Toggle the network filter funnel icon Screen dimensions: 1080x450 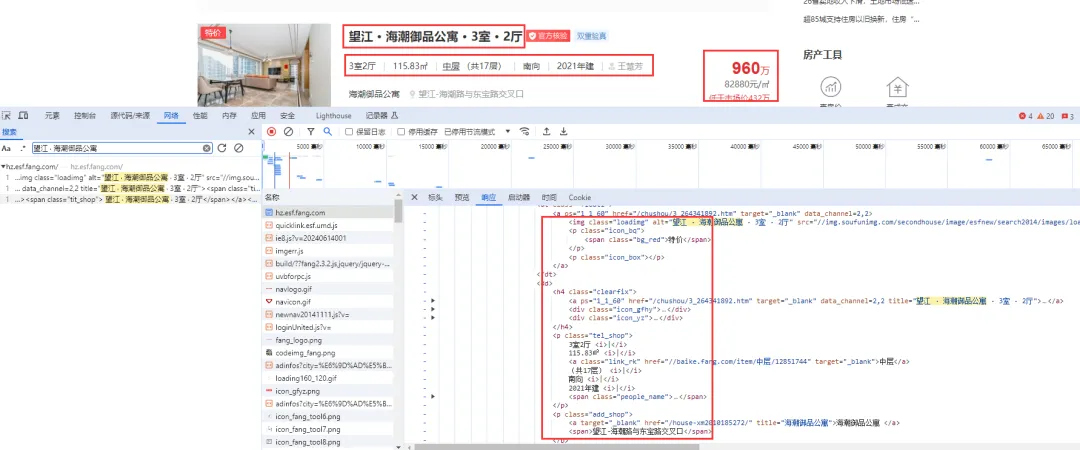click(311, 132)
